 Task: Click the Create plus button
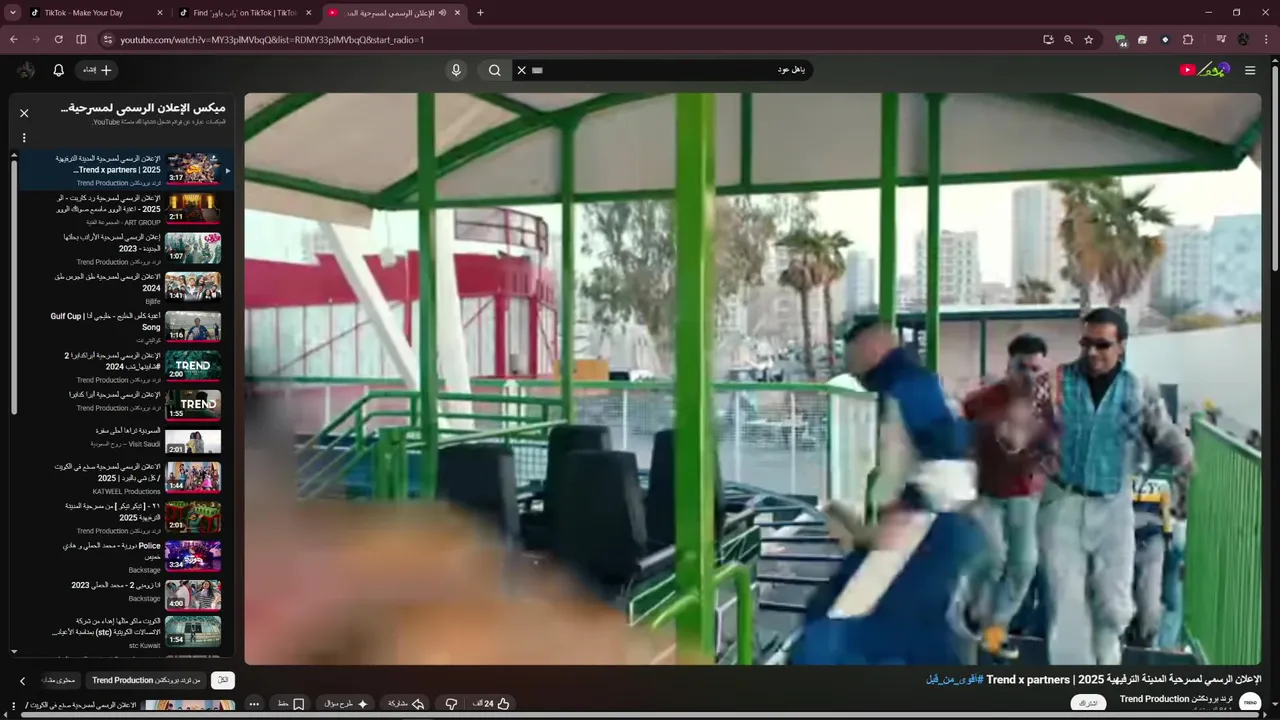[x=98, y=70]
